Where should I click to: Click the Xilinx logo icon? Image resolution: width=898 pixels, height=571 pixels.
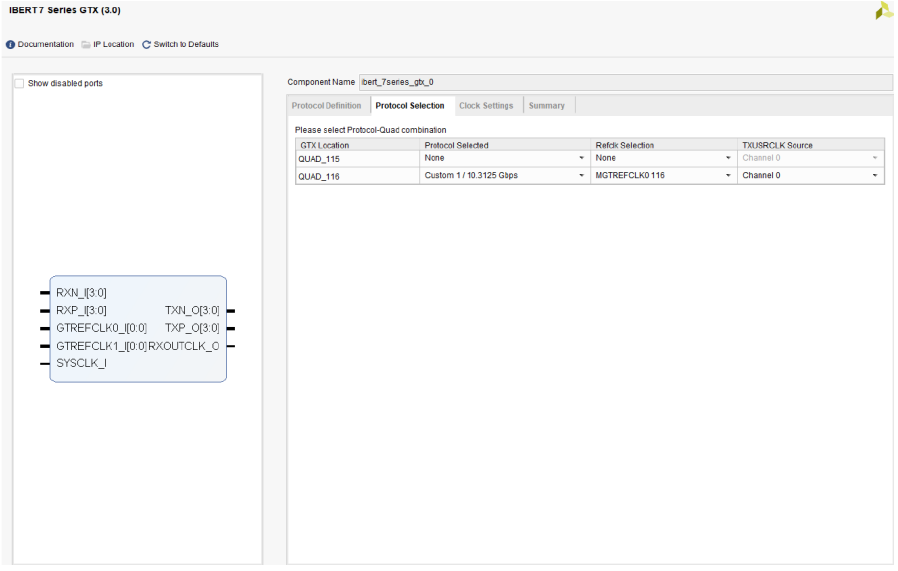(884, 10)
